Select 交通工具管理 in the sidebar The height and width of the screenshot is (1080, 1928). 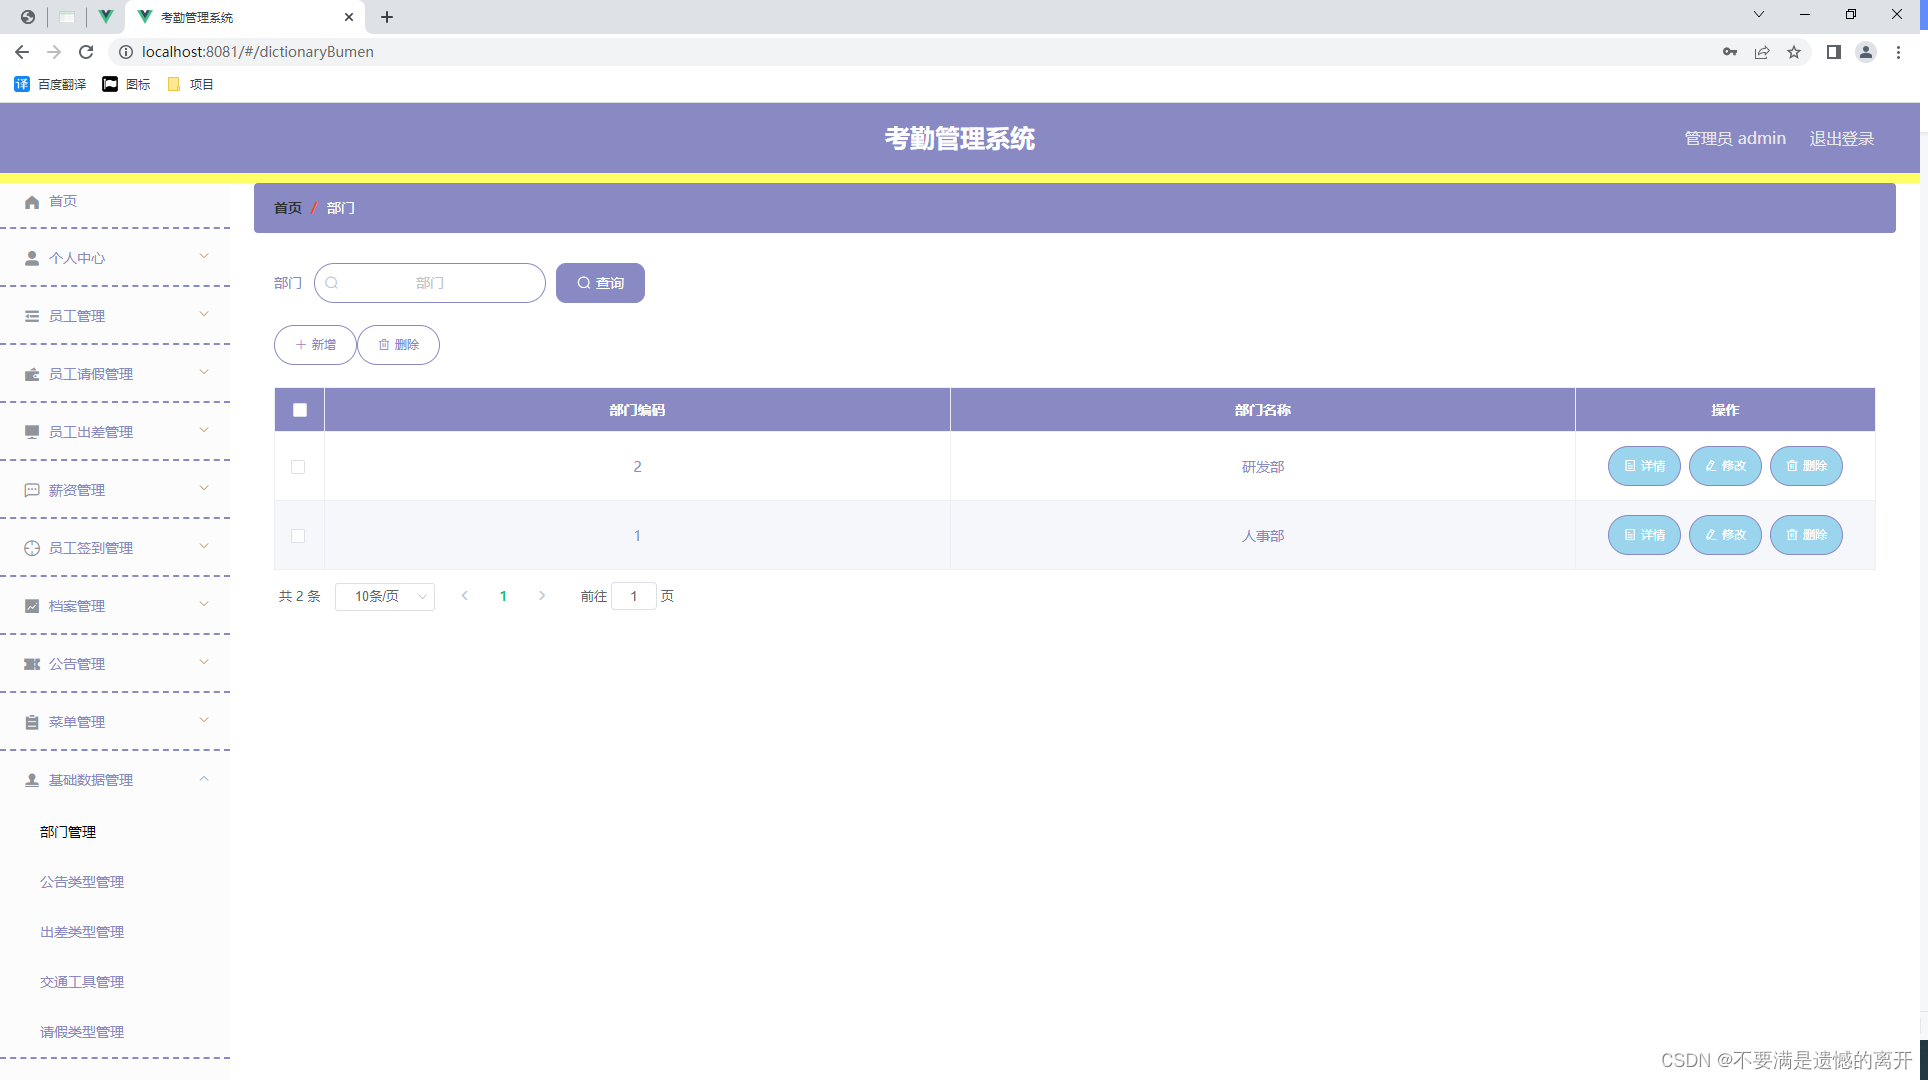(x=82, y=982)
